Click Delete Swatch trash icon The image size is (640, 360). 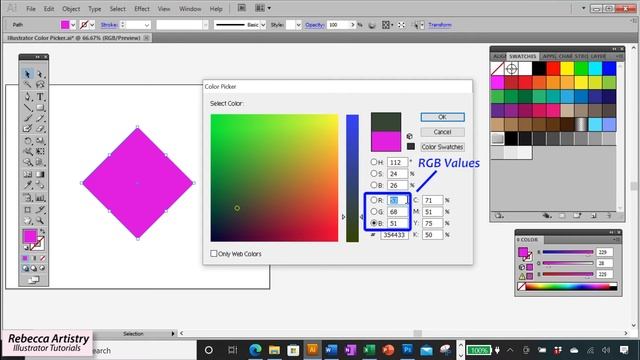pos(609,216)
